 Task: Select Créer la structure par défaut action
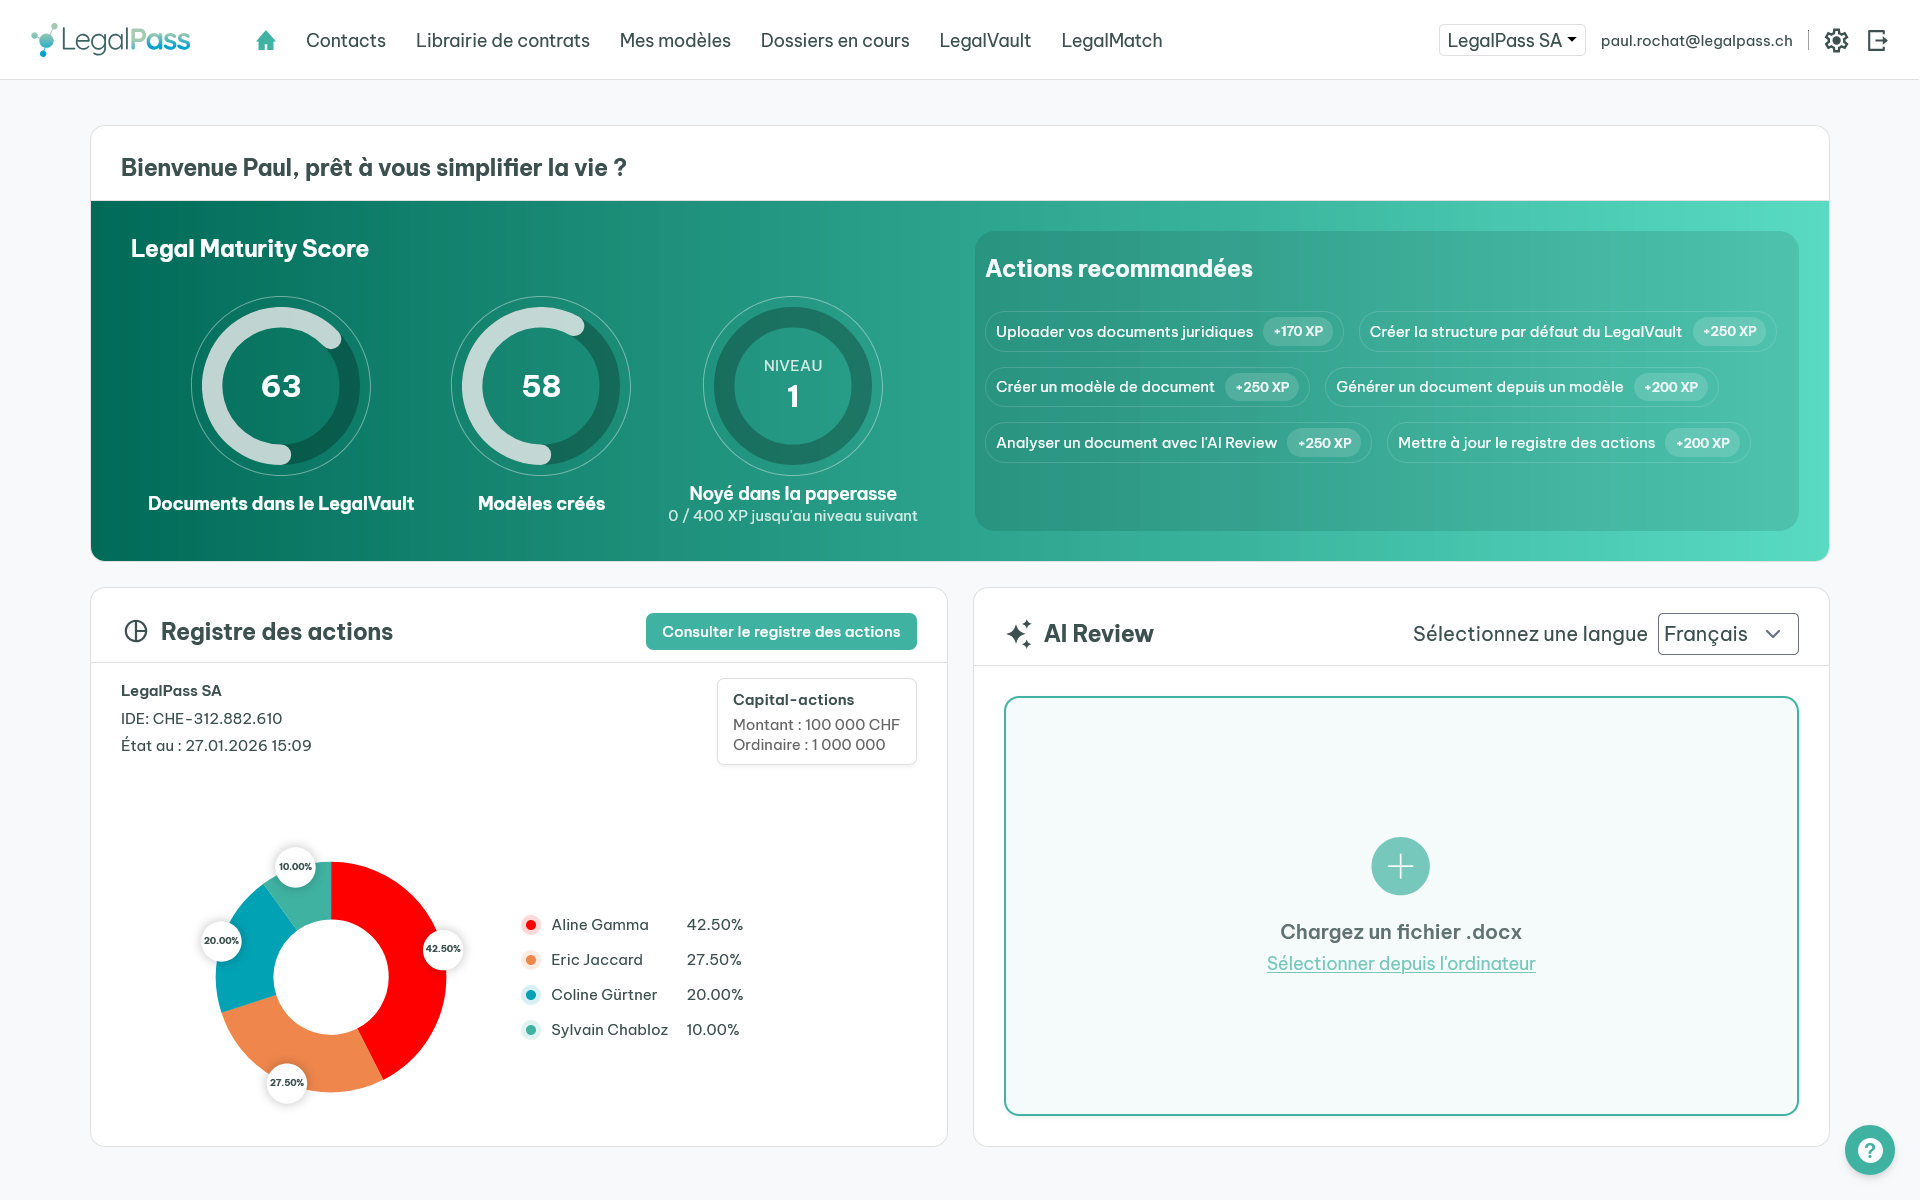pyautogui.click(x=1567, y=331)
